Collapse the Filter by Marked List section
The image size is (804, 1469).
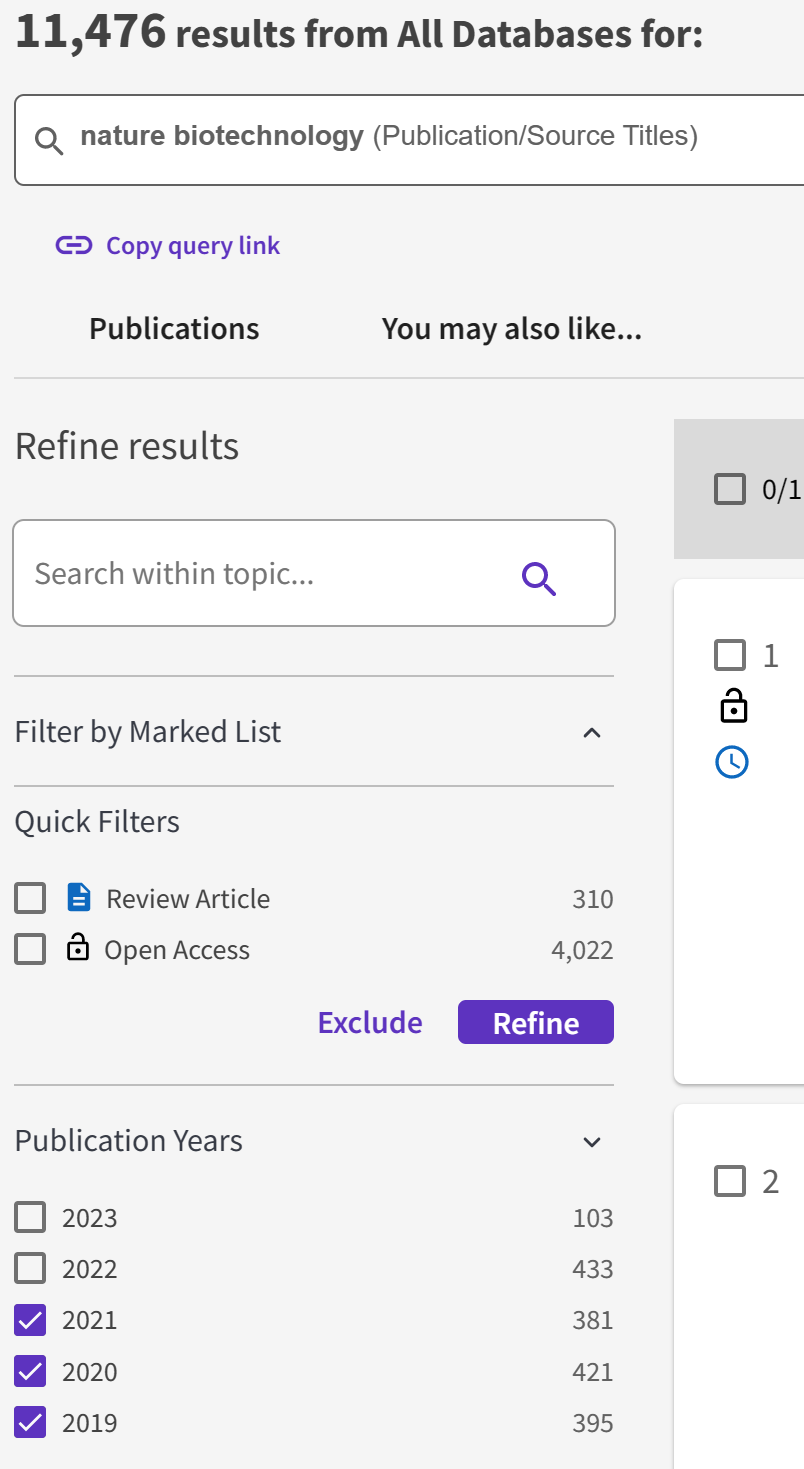(x=592, y=733)
